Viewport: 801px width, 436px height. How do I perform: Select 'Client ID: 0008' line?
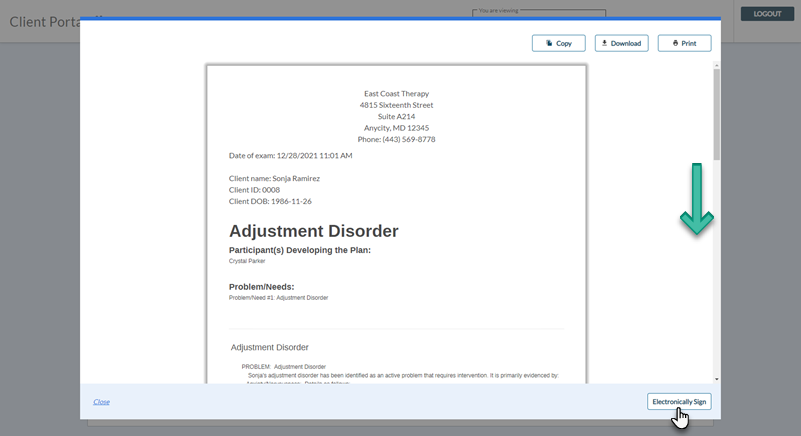pyautogui.click(x=254, y=190)
